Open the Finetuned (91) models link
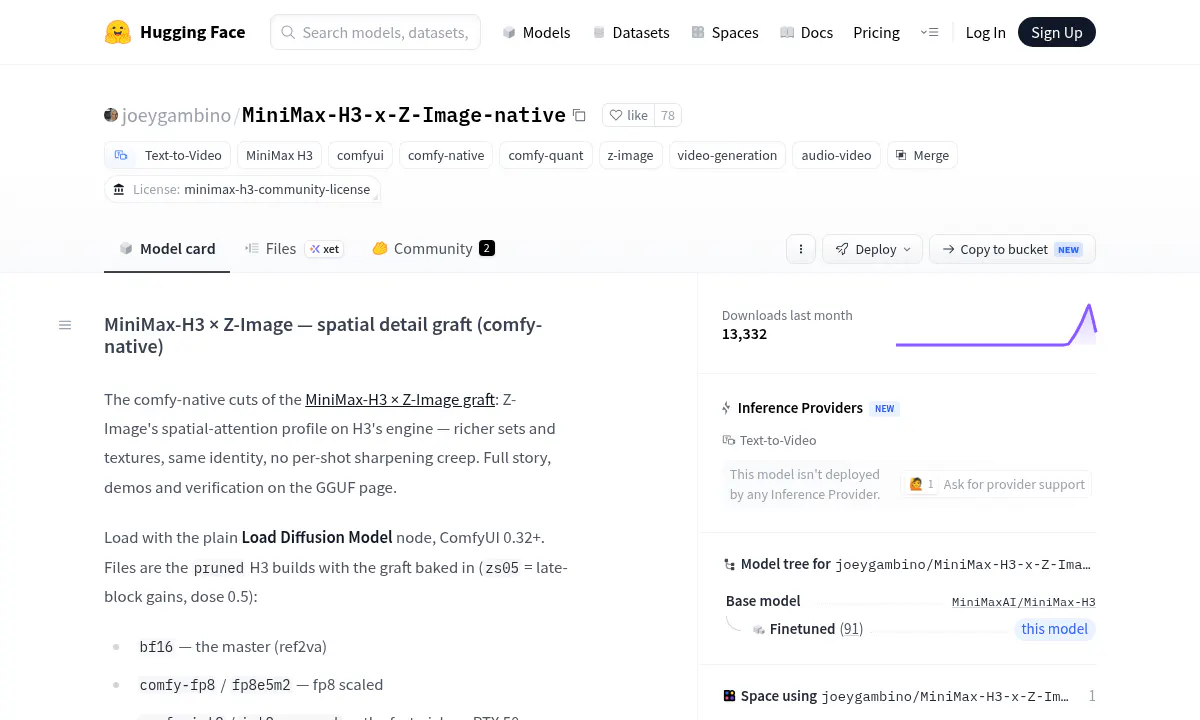This screenshot has height=720, width=1200. 816,629
